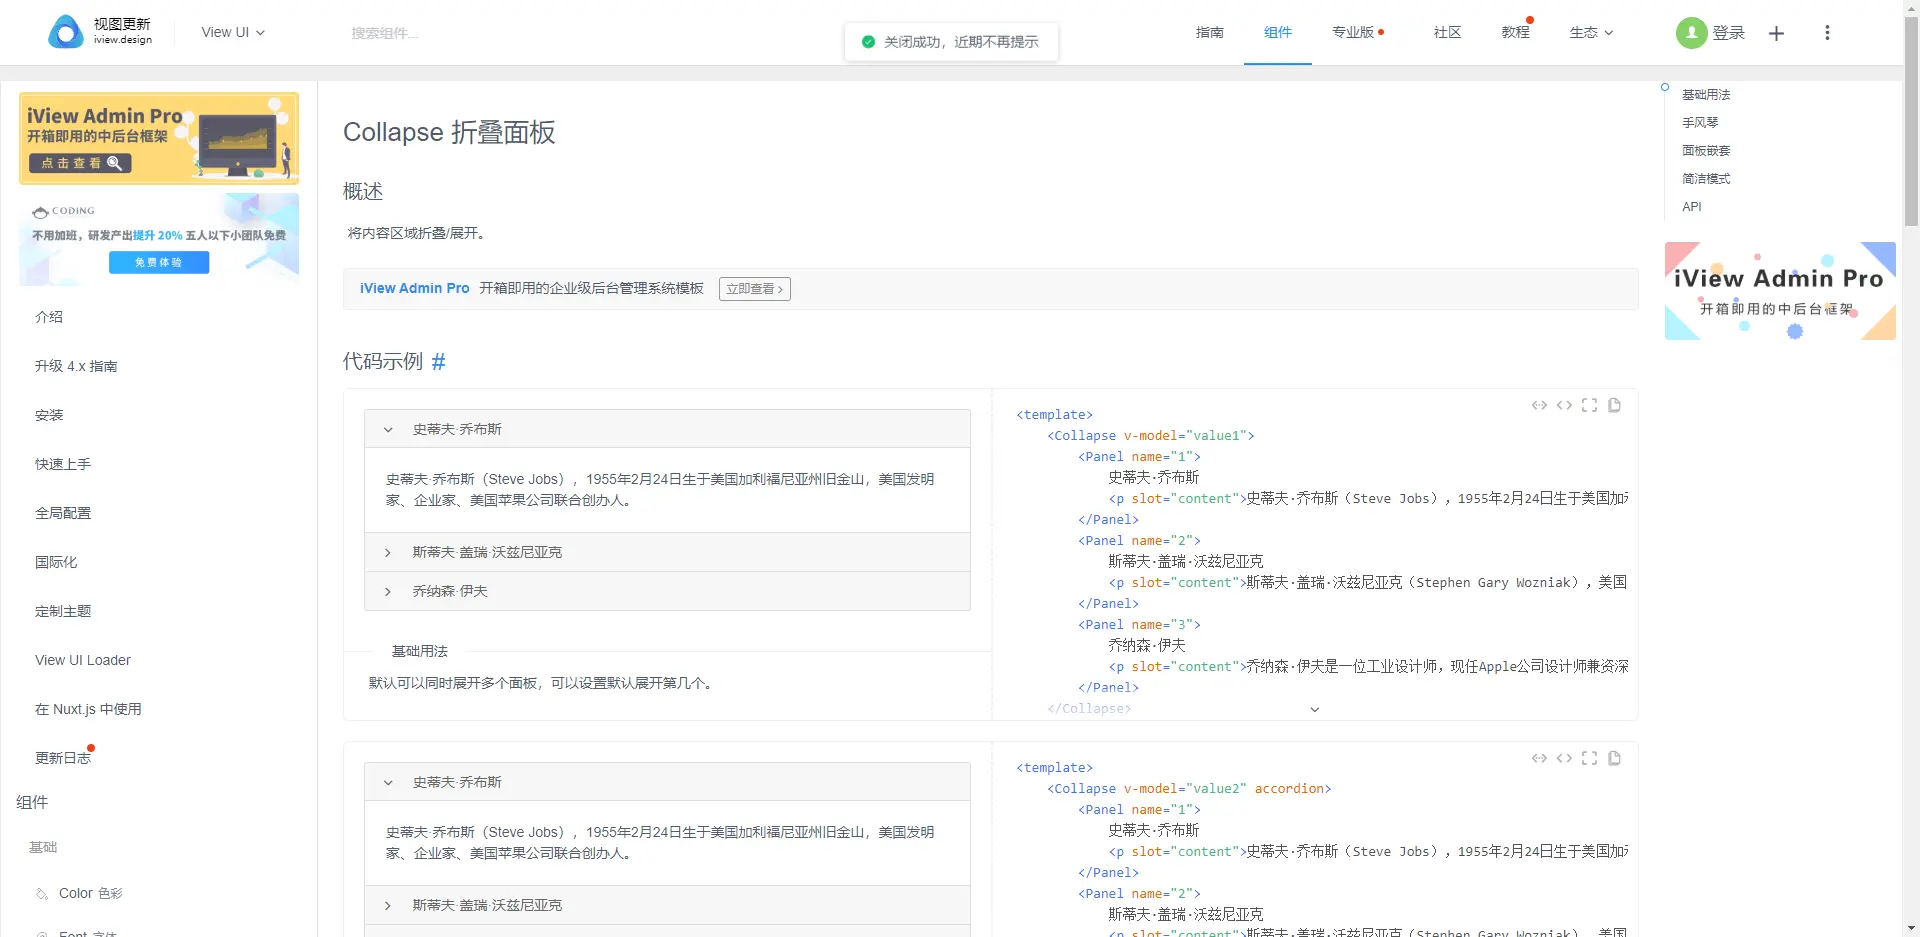Viewport: 1920px width, 937px height.
Task: Click the Collapse 折叠面板 page heading
Action: coord(449,132)
